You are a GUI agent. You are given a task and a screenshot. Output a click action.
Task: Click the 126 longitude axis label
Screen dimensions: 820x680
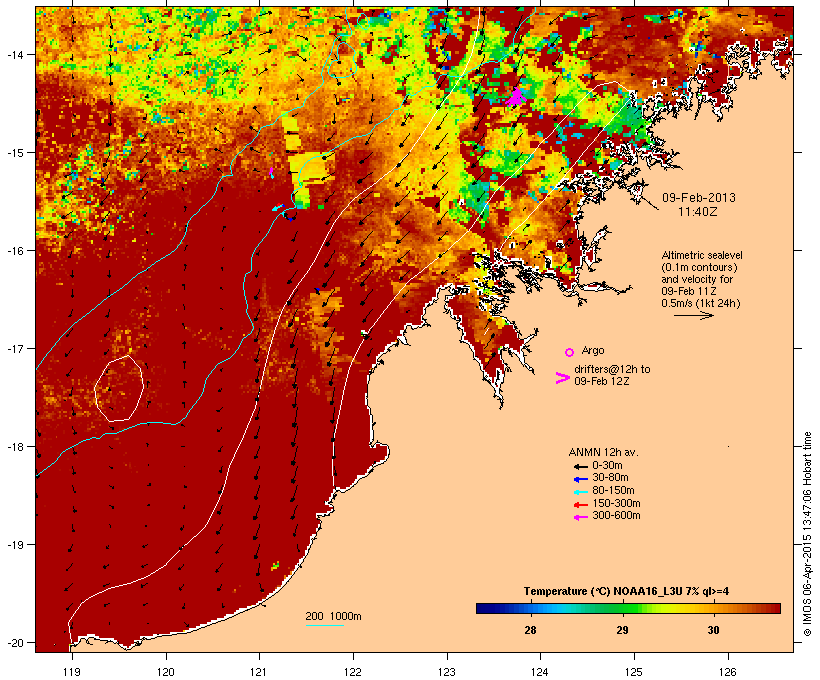point(727,672)
